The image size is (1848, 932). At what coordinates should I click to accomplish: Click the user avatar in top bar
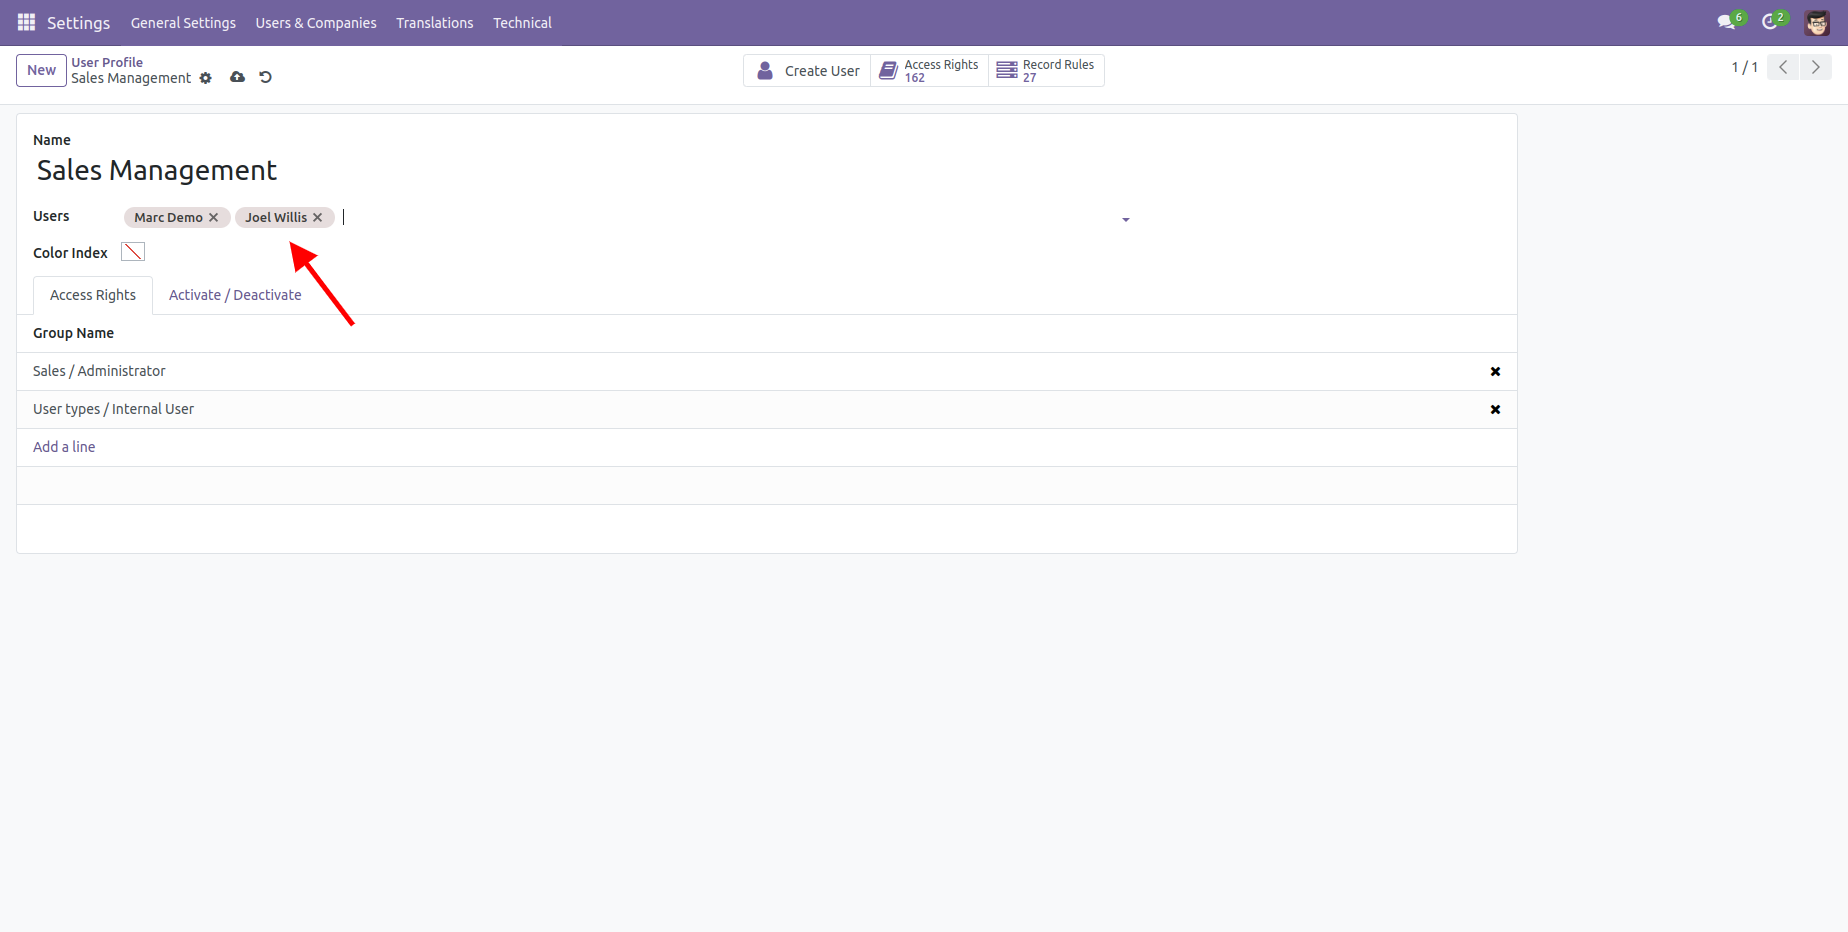coord(1817,23)
